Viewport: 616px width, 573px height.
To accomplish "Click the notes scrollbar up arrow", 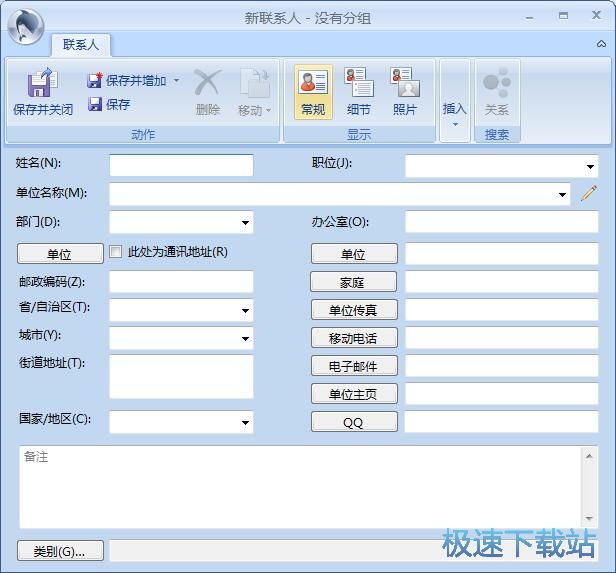I will click(x=589, y=456).
